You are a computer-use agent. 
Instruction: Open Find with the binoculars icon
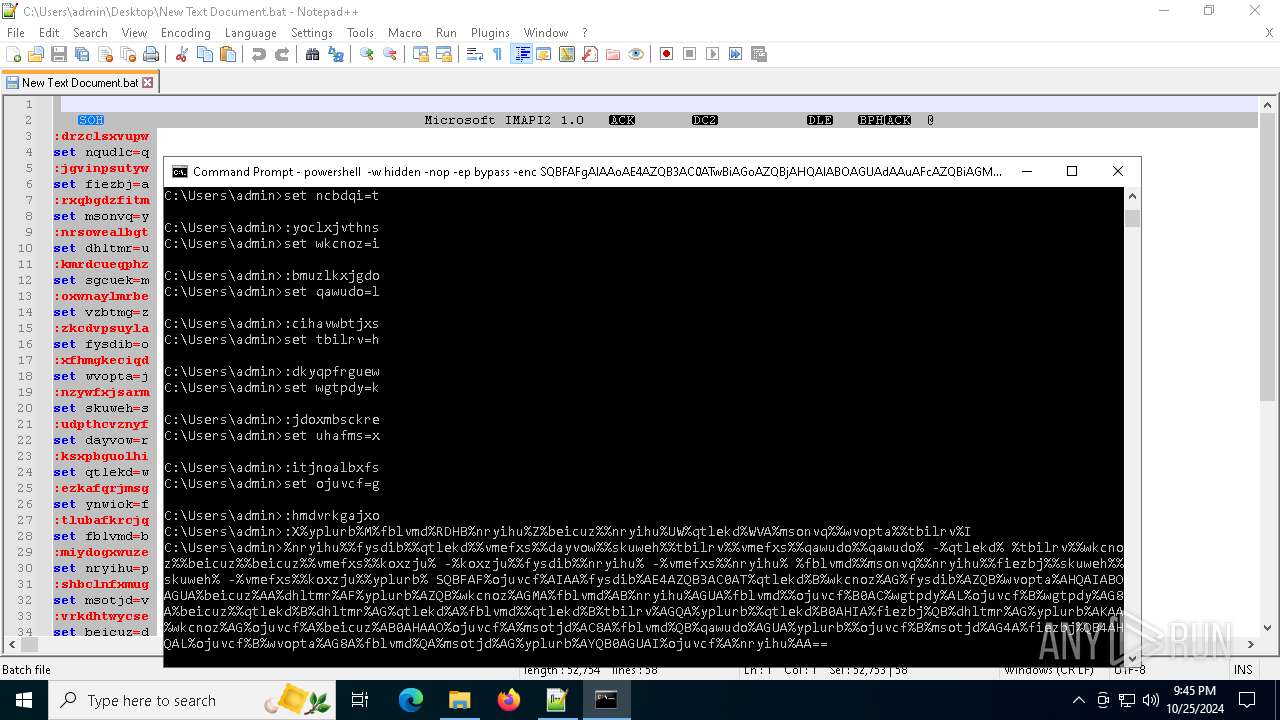[x=313, y=54]
